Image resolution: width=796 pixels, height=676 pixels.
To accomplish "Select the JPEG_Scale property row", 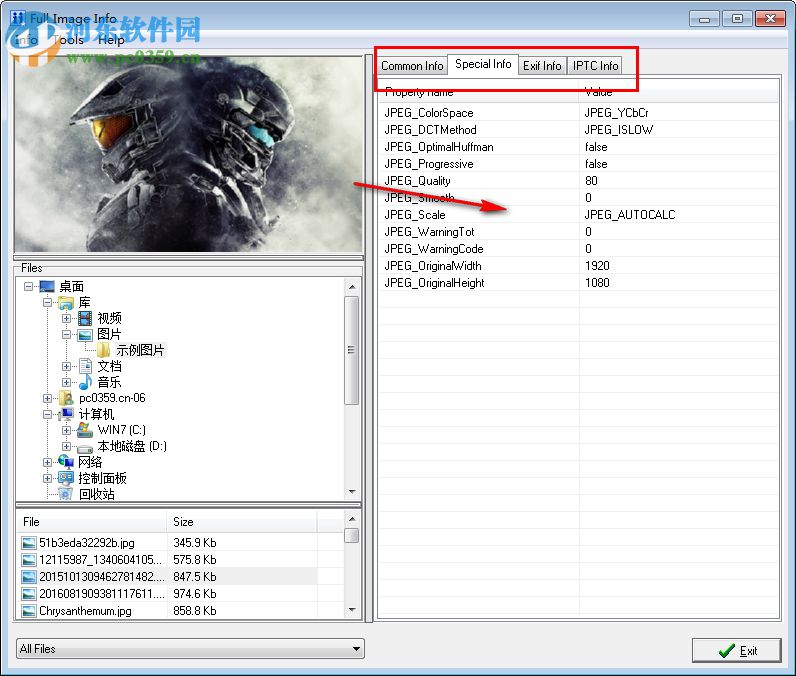I will [x=578, y=215].
